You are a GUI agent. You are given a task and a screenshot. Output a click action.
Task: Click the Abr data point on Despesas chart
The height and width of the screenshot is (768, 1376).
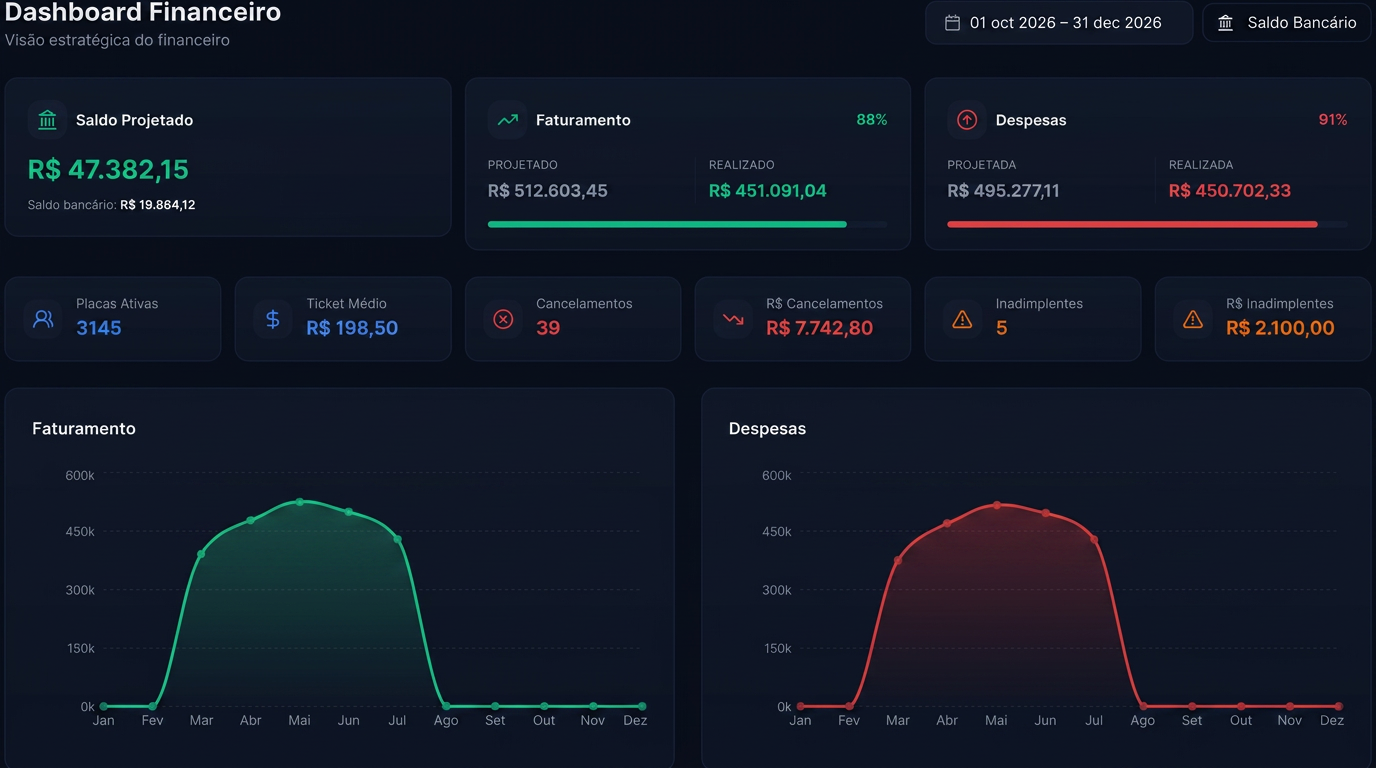click(x=947, y=523)
